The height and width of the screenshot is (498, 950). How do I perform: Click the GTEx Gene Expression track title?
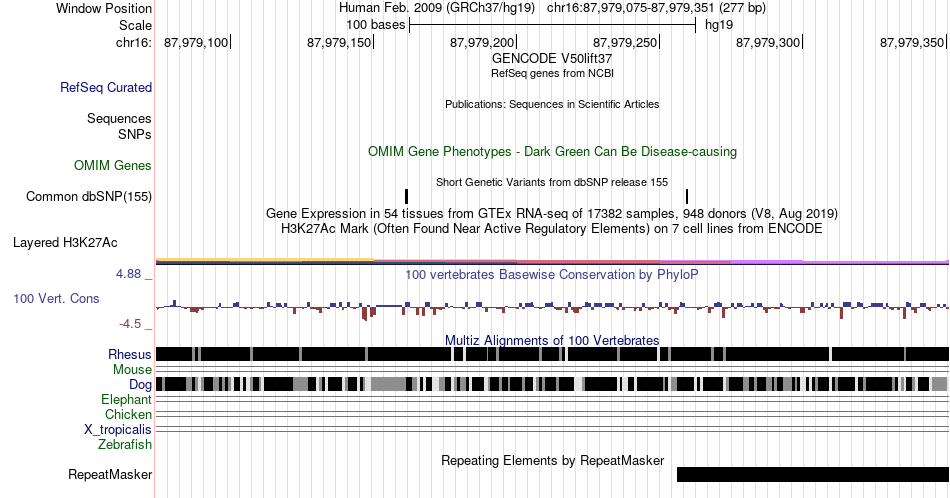point(552,213)
